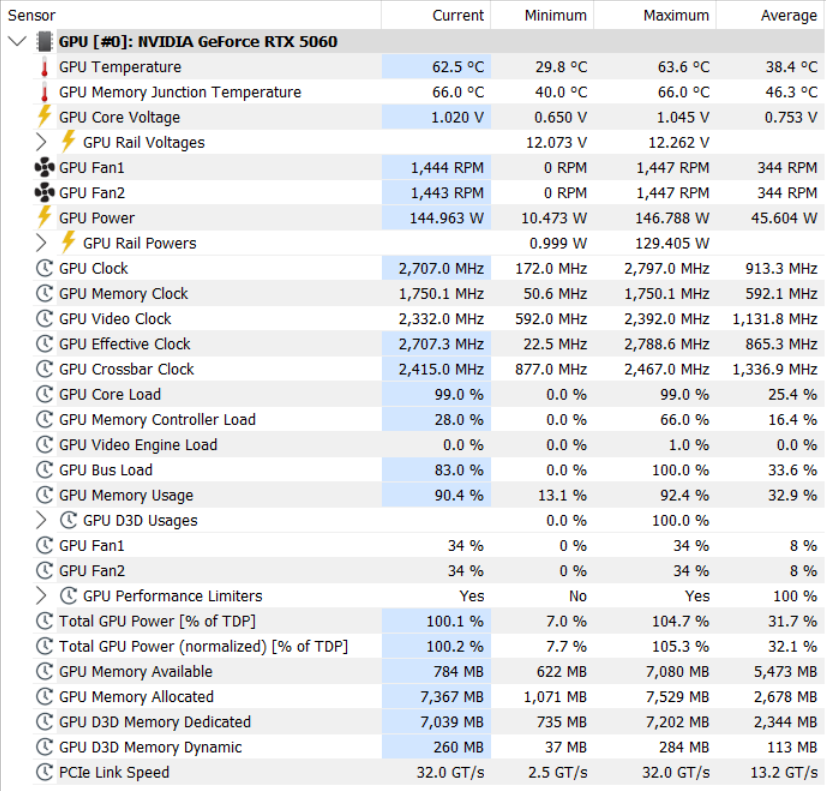Expand the GPU Rail Powers node
Image resolution: width=826 pixels, height=791 pixels.
(x=41, y=243)
